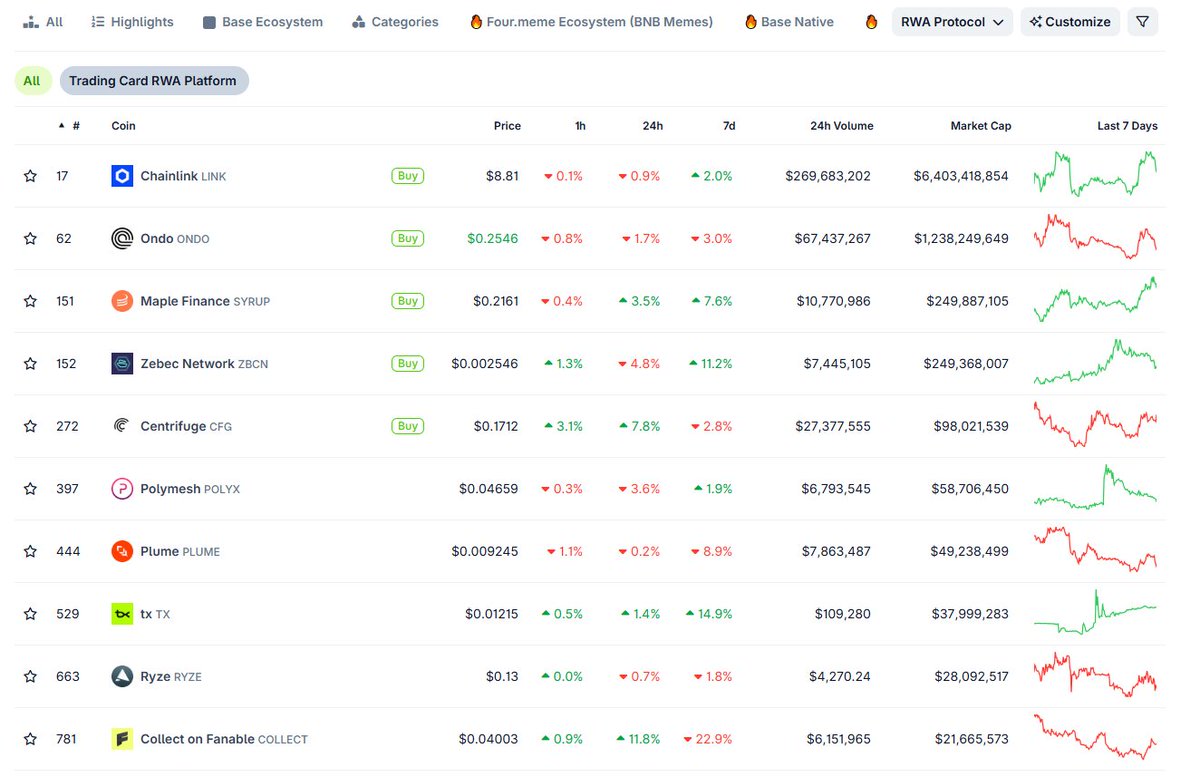This screenshot has height=777, width=1200.
Task: Star Maple Finance in watchlist
Action: (x=30, y=301)
